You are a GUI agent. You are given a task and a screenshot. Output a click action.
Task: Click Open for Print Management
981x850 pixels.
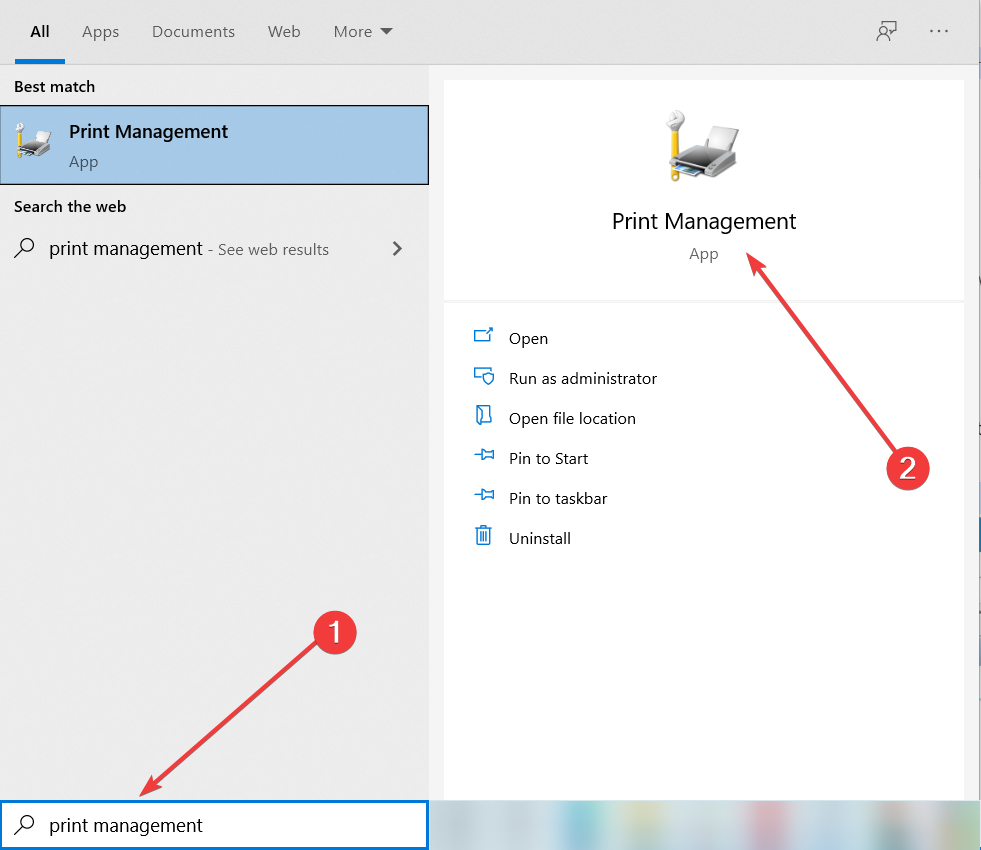(x=528, y=338)
